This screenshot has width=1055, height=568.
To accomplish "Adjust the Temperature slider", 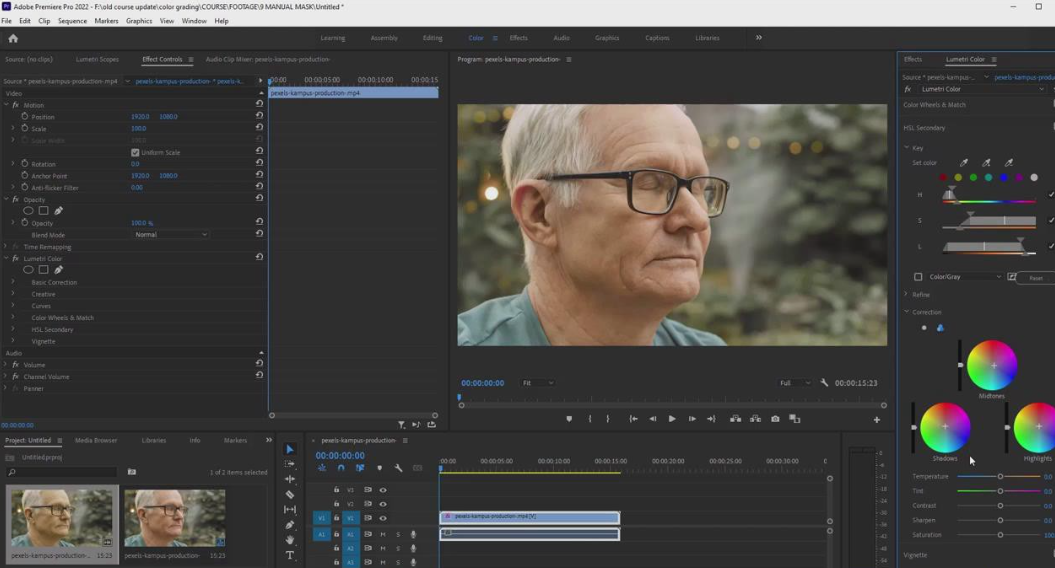I will pos(998,476).
